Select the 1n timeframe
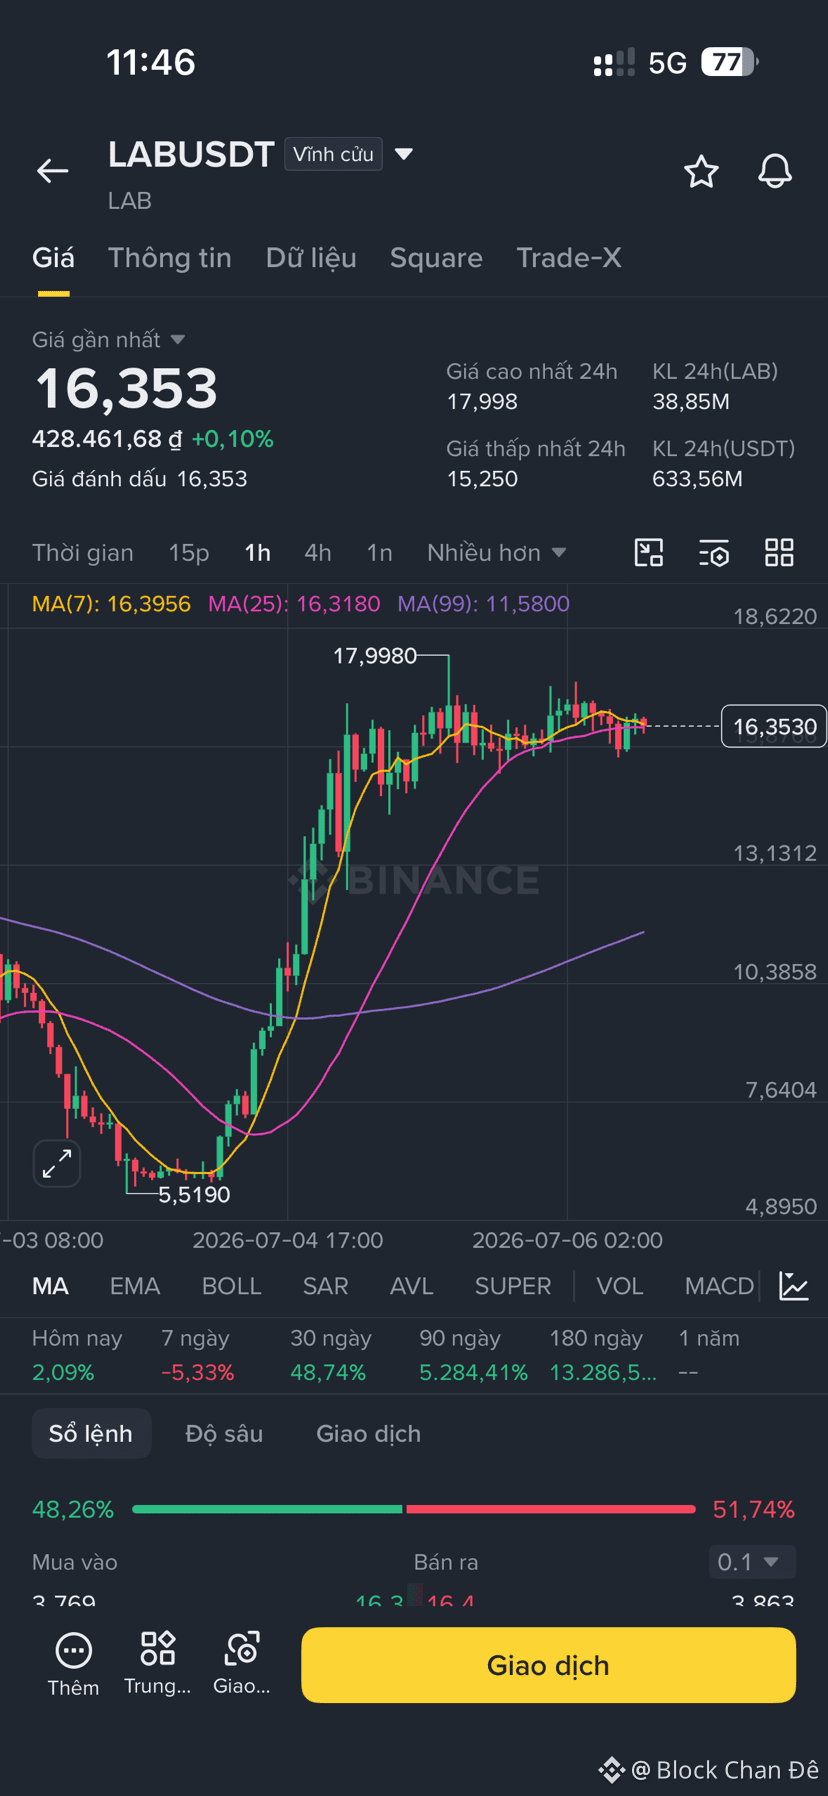The image size is (828, 1796). 379,553
